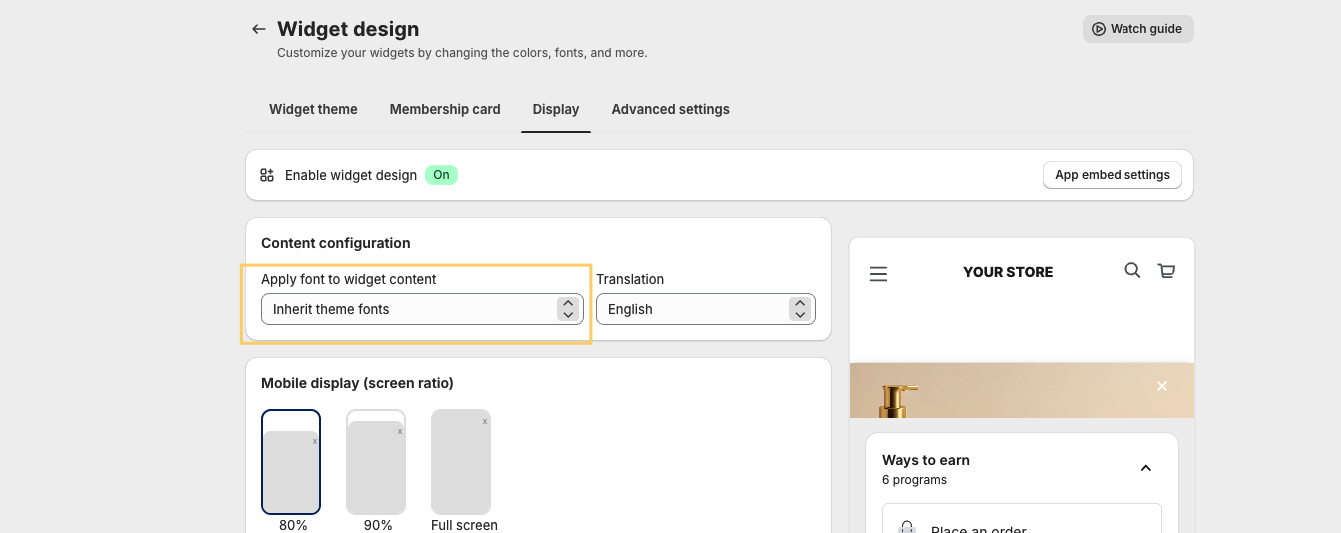Click the On status badge
Screen dimensions: 1341x533
click(441, 175)
